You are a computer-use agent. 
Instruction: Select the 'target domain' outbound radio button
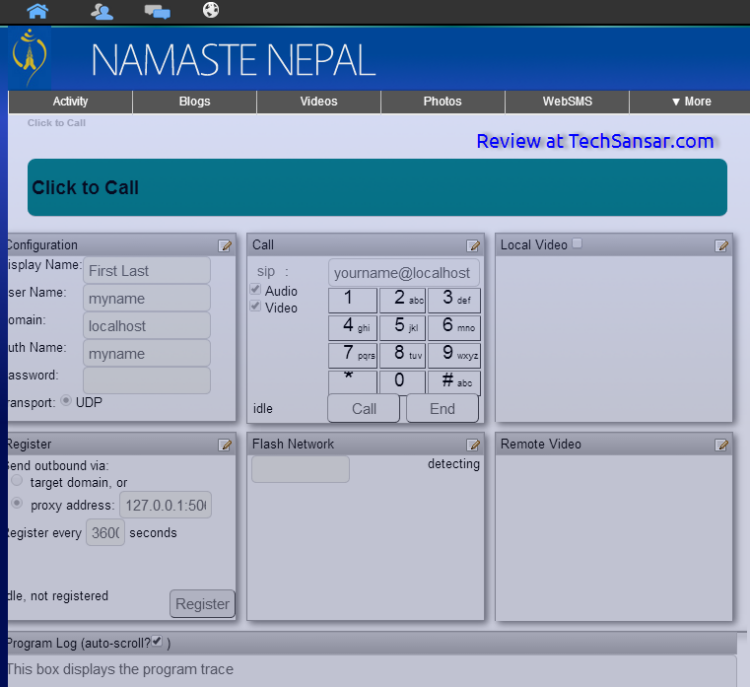coord(17,480)
